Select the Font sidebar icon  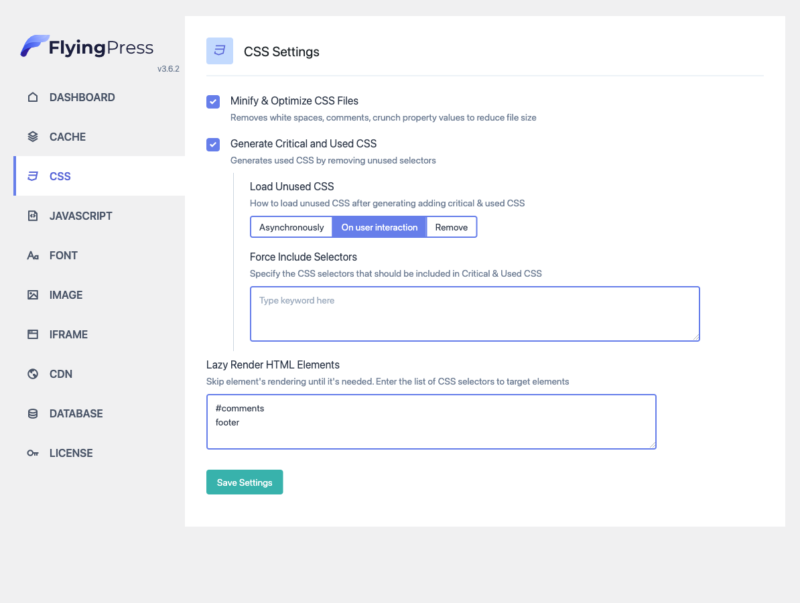31,255
